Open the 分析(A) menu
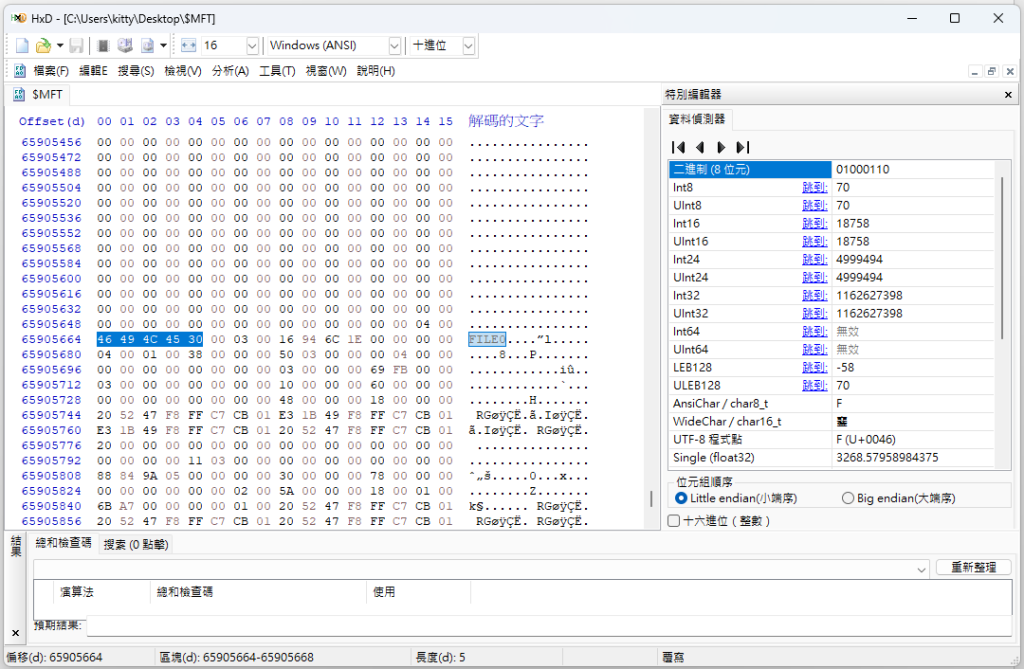 pyautogui.click(x=231, y=71)
